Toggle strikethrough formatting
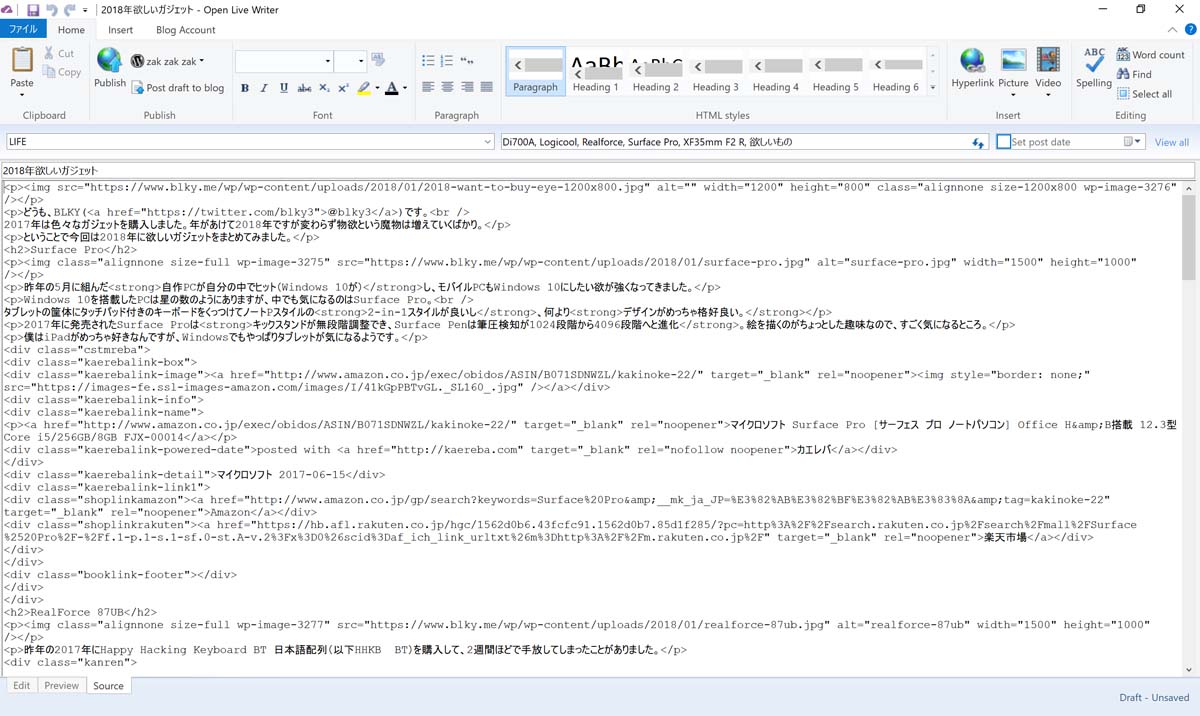The image size is (1200, 716). pos(304,88)
